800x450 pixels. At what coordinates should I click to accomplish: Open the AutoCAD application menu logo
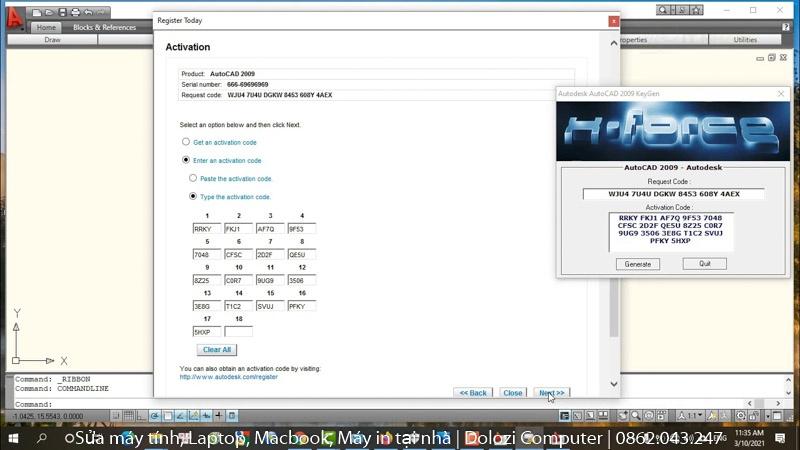pyautogui.click(x=15, y=19)
